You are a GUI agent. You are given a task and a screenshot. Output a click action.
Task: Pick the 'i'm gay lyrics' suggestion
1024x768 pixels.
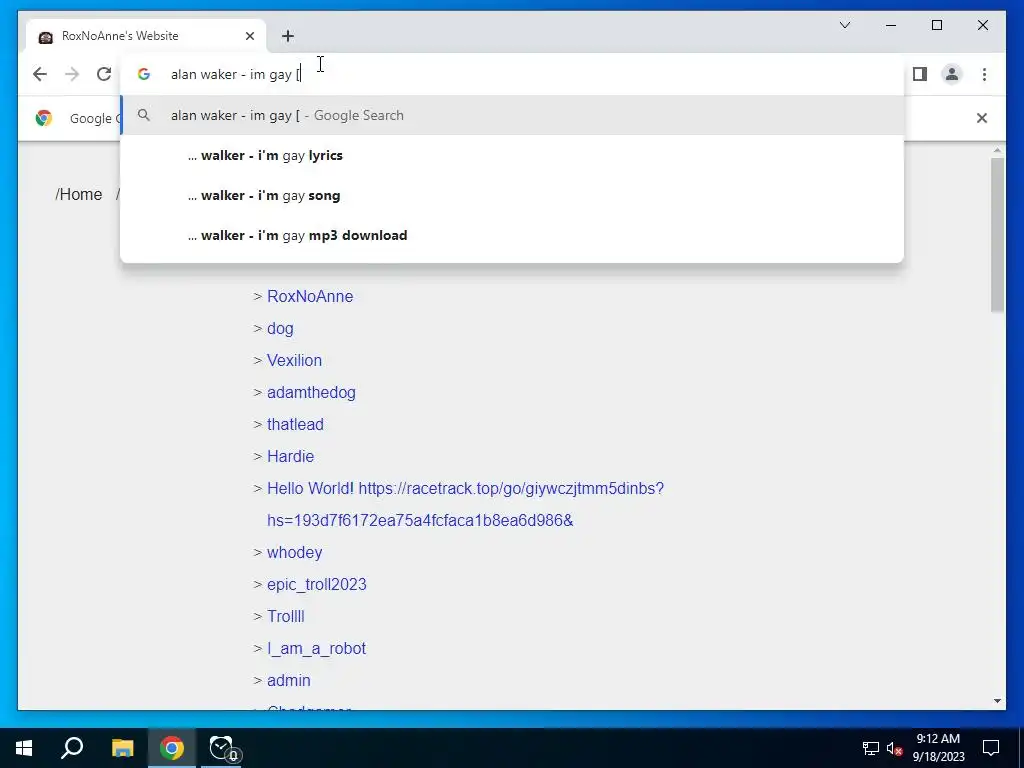[512, 155]
